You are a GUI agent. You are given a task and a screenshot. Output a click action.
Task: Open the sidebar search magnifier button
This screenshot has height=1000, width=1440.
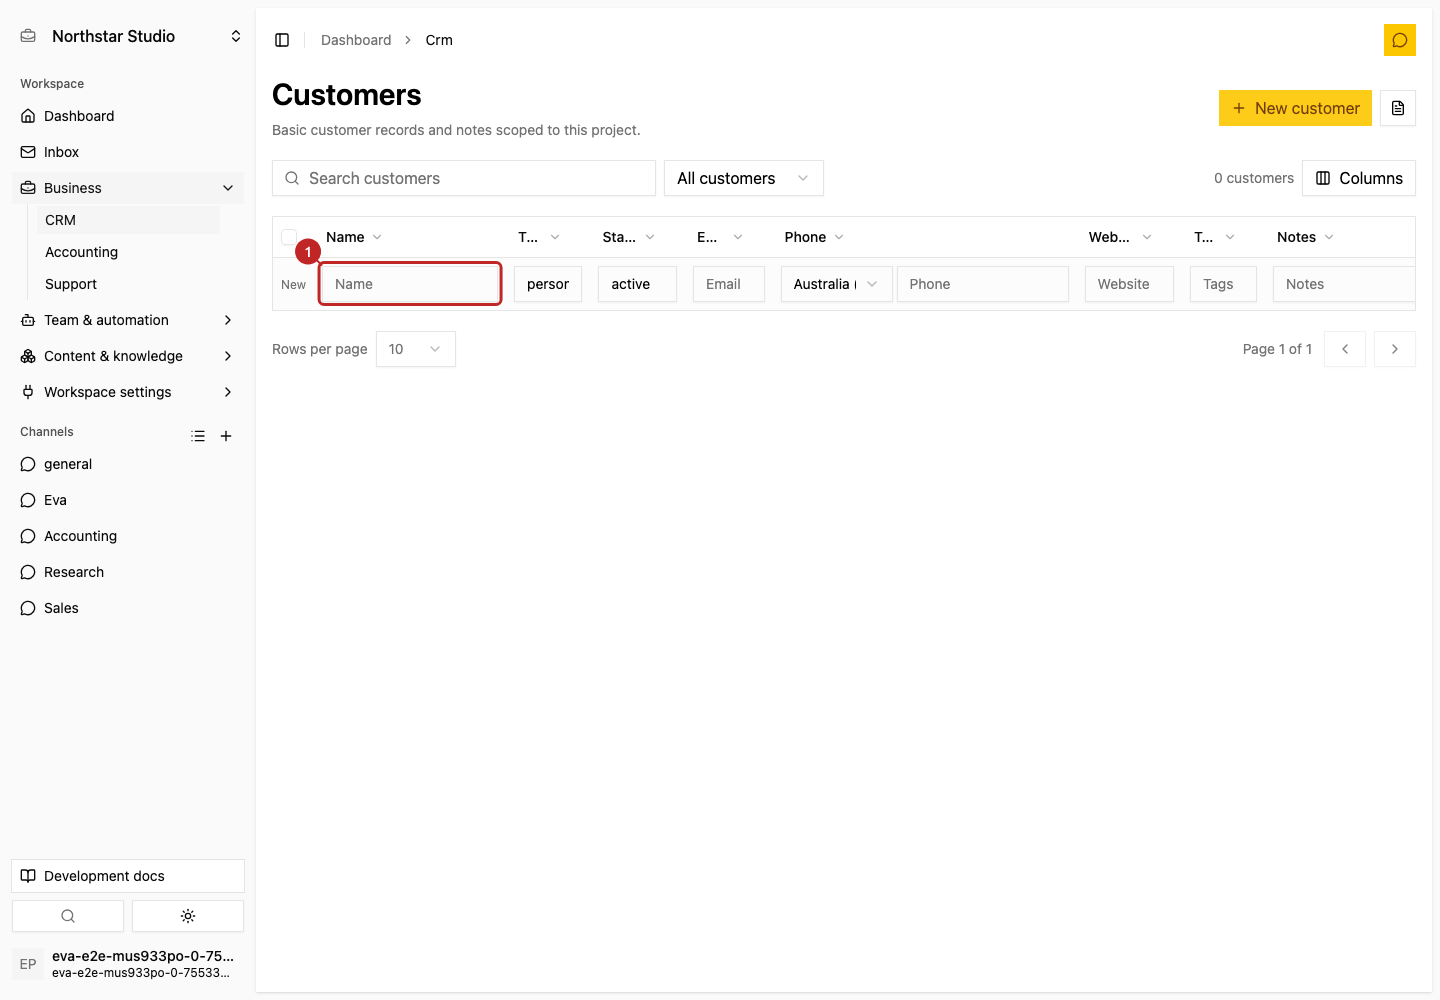click(68, 916)
